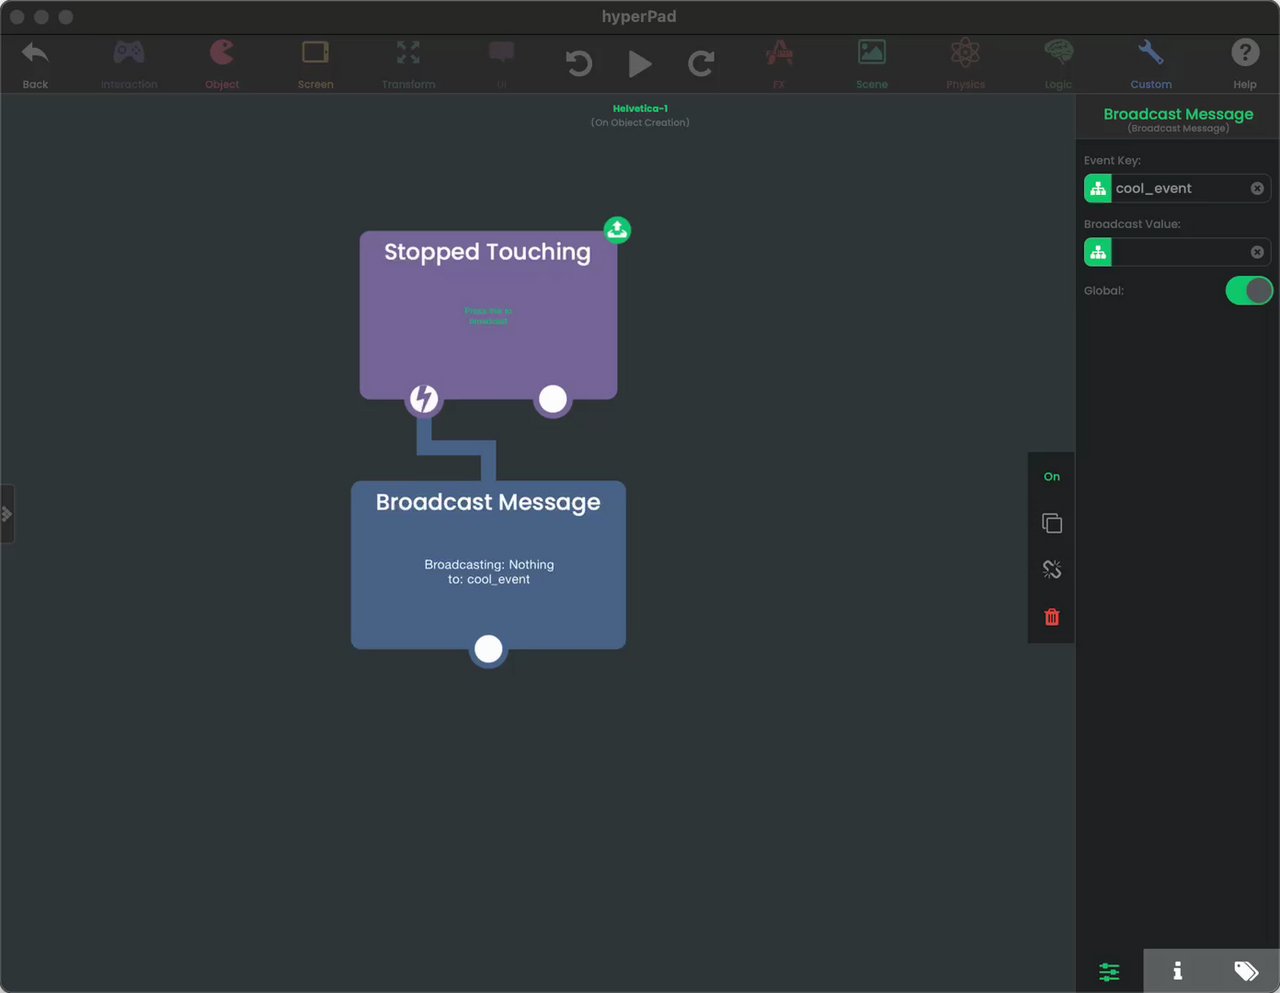The width and height of the screenshot is (1280, 993).
Task: Open the UI behaviors category
Action: coord(501,63)
